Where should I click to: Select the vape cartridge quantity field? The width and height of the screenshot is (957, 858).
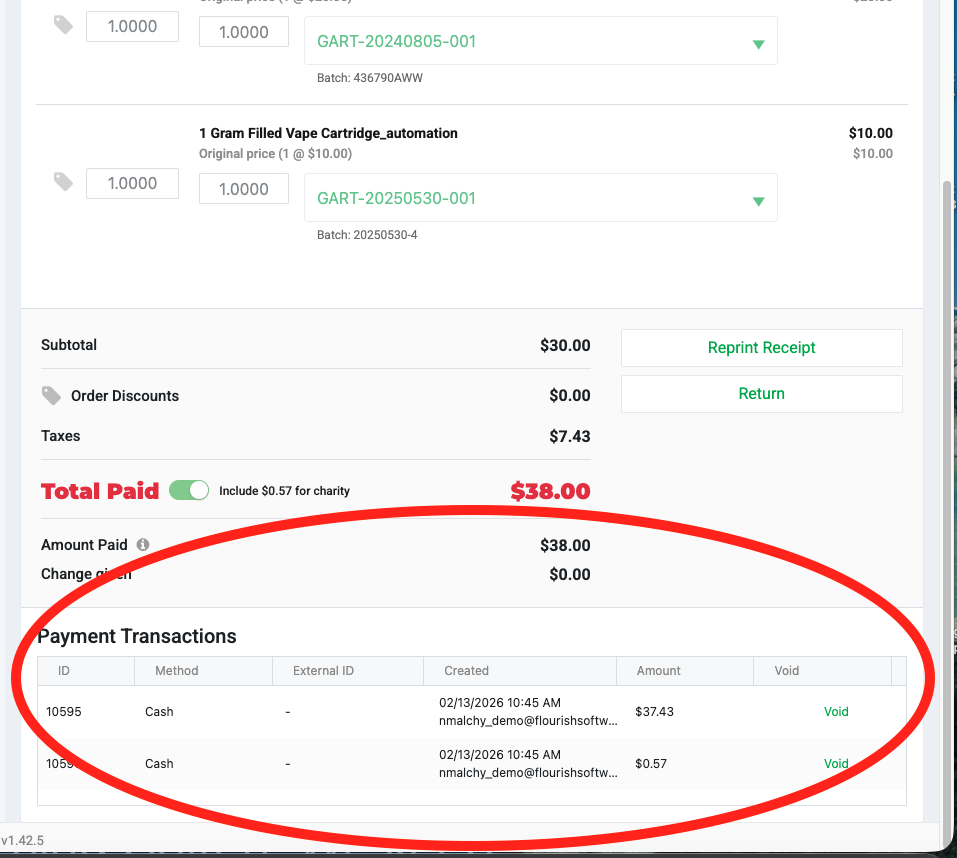tap(132, 183)
